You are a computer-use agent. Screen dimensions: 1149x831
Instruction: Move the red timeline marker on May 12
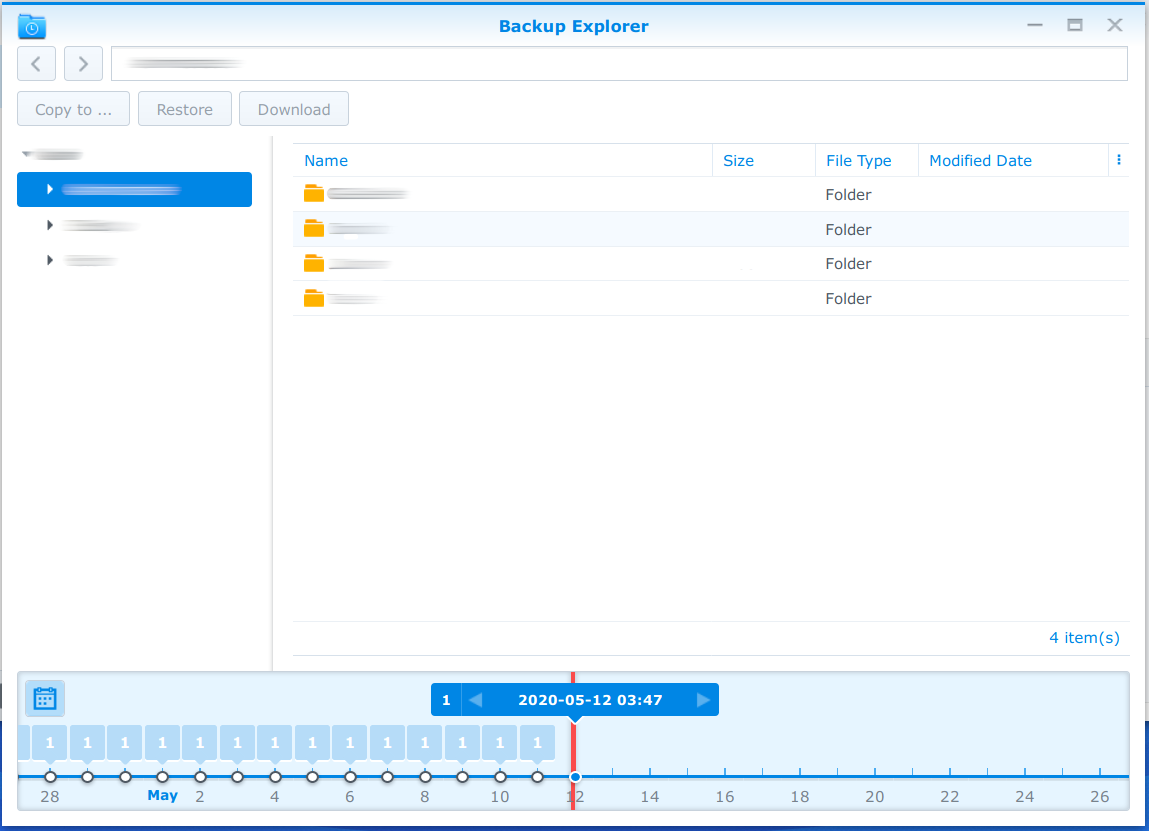(x=575, y=776)
